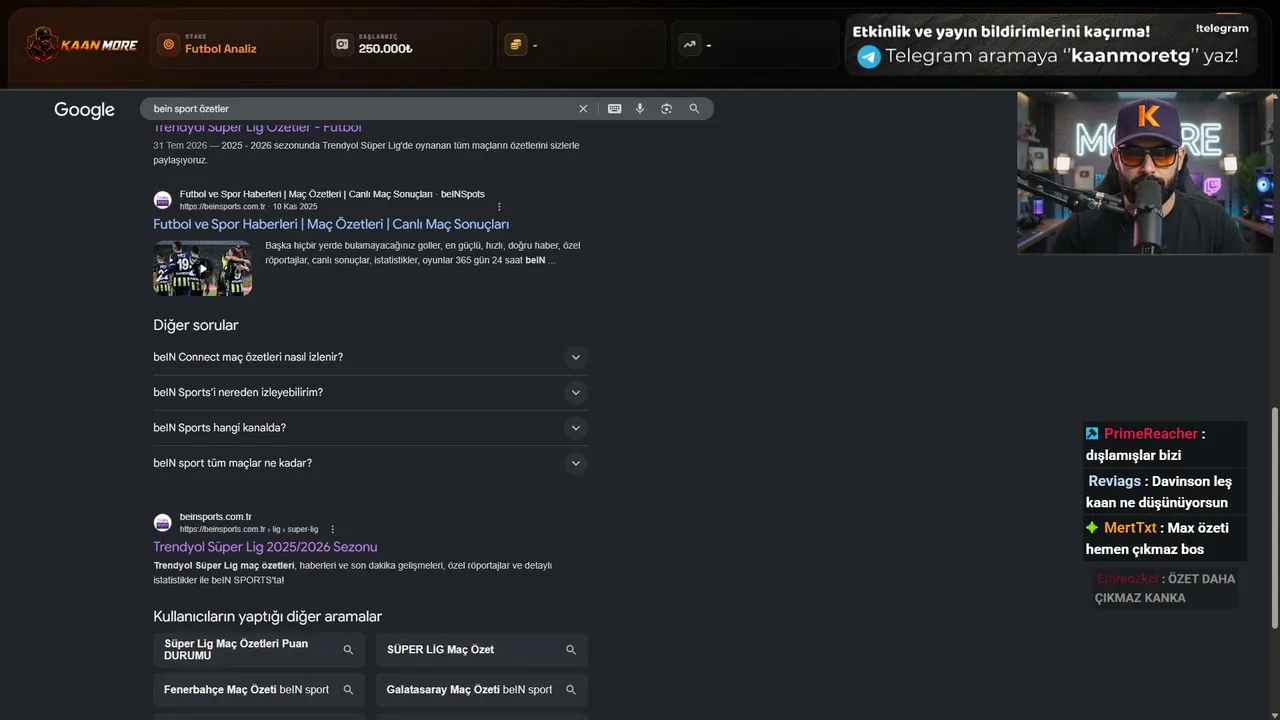Search related 'Galatasaray Maç Özeti beIN sport'

coord(482,690)
